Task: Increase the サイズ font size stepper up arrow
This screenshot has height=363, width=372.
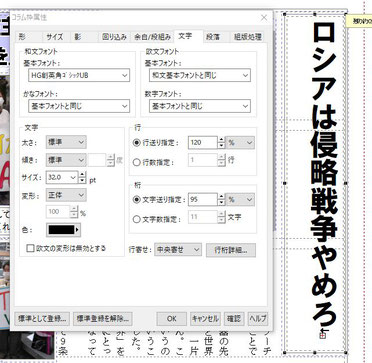Action: click(x=82, y=174)
